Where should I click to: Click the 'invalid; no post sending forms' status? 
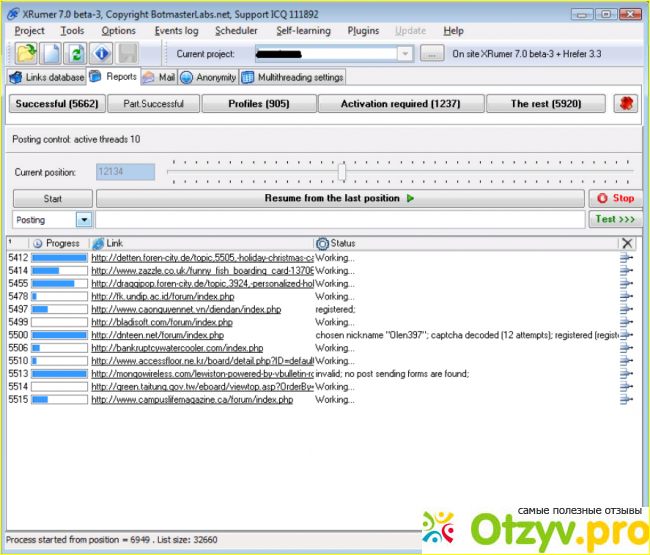click(x=392, y=373)
